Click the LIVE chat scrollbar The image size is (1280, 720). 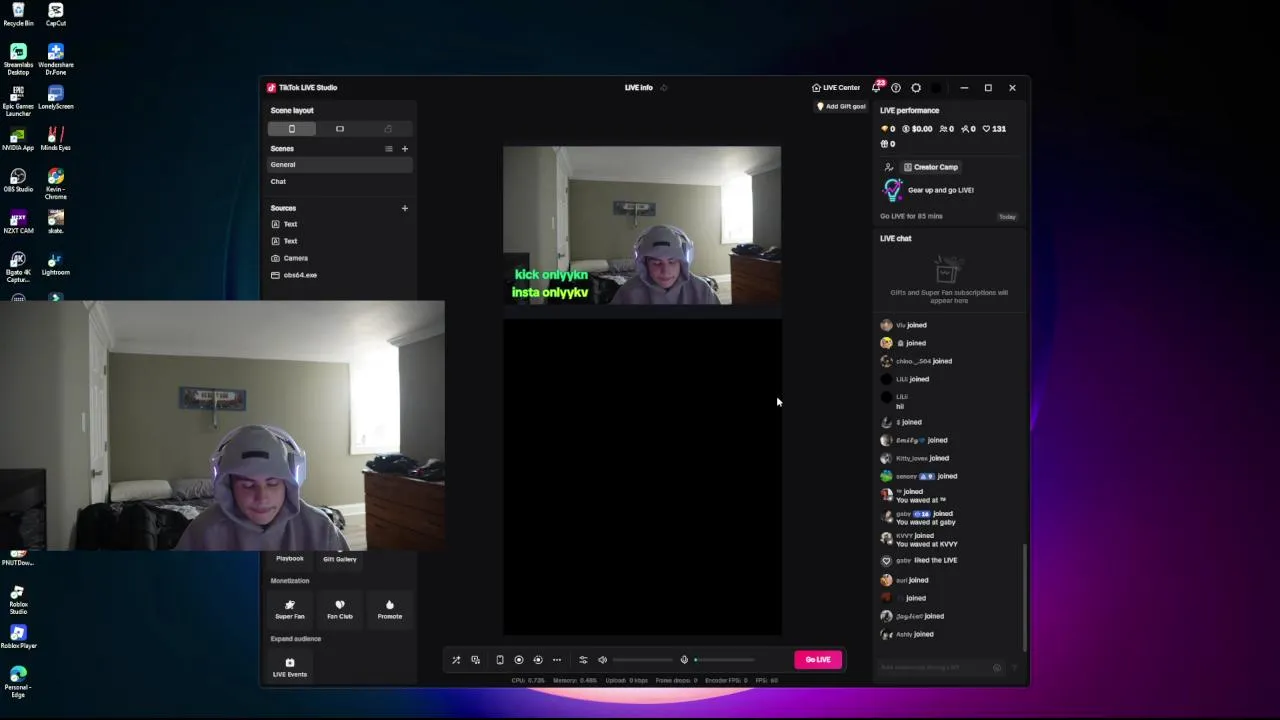(1024, 597)
